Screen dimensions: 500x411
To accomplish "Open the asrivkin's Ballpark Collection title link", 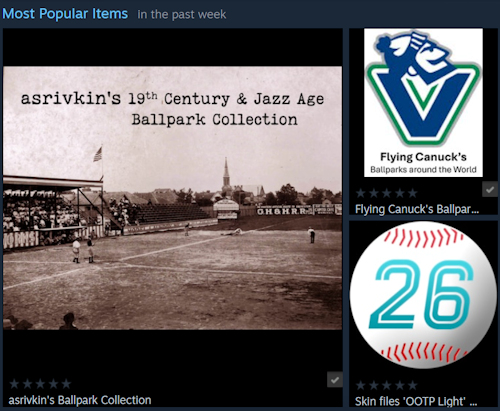I will click(80, 400).
